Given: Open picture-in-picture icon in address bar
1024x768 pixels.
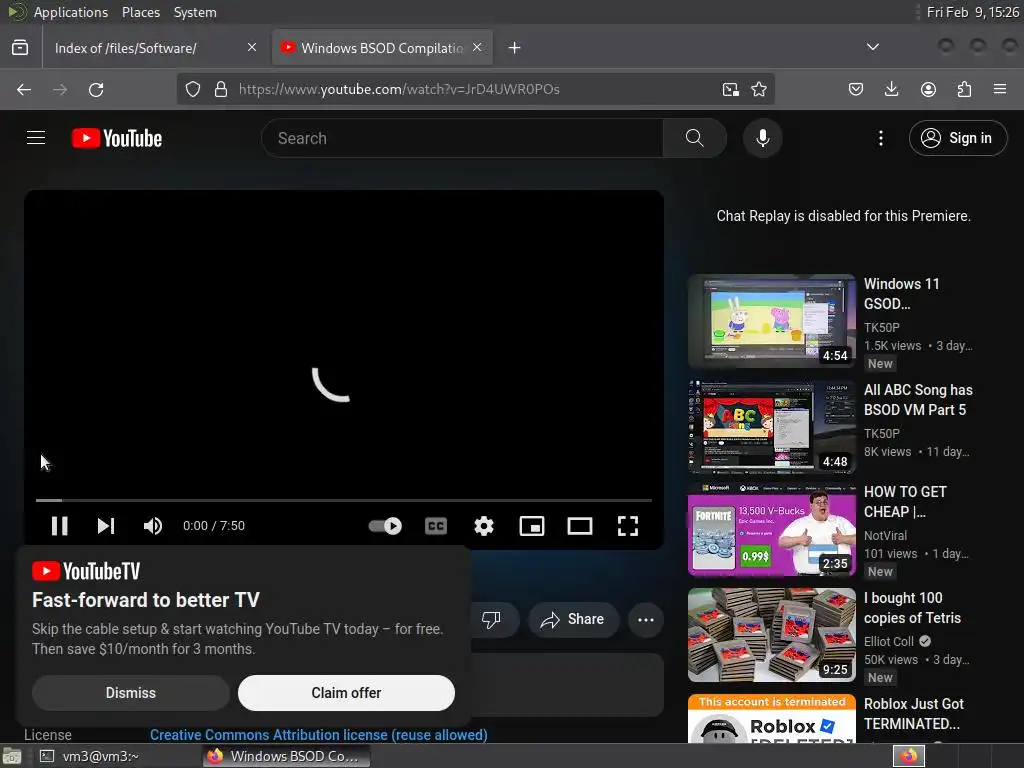Looking at the screenshot, I should click(x=730, y=89).
